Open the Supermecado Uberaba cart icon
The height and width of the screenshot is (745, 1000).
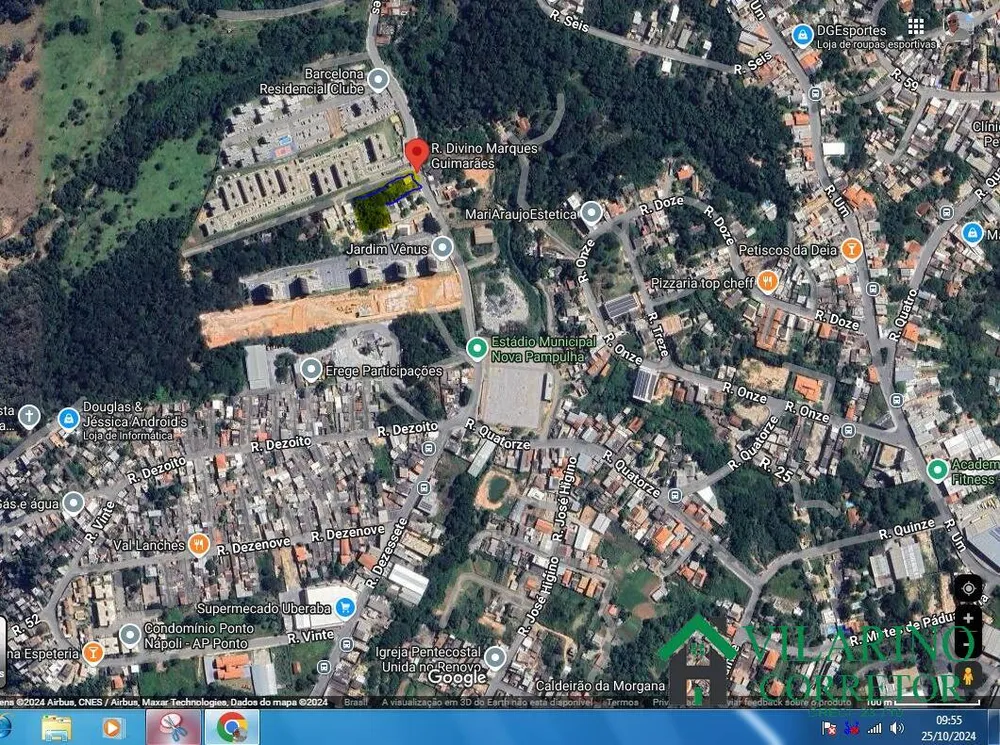(x=346, y=607)
